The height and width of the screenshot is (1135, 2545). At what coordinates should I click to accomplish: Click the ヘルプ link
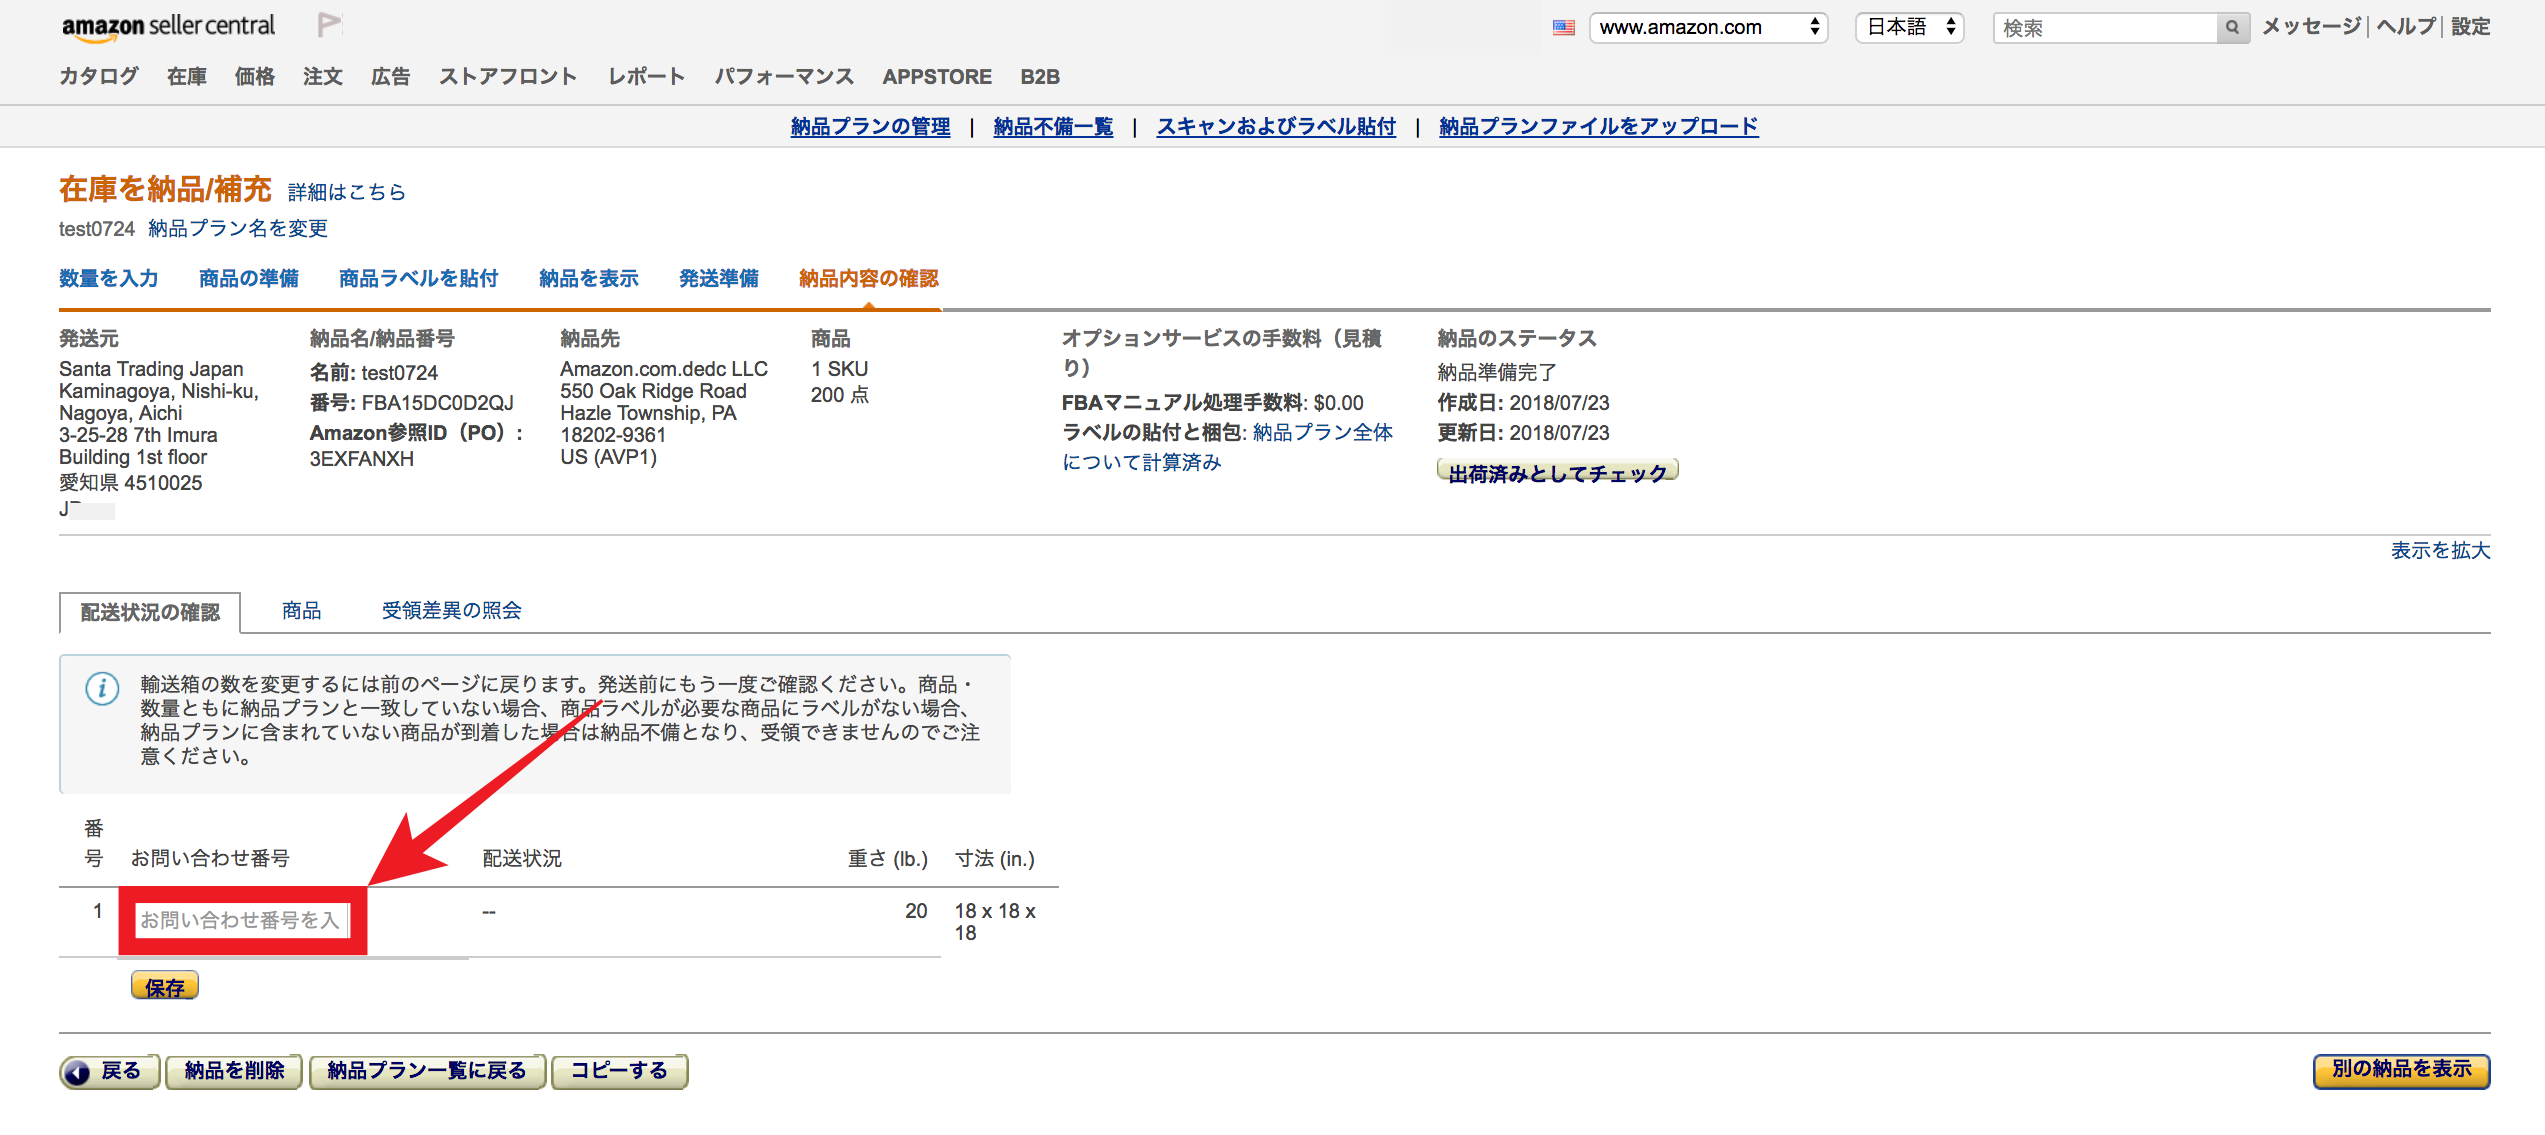(2406, 27)
